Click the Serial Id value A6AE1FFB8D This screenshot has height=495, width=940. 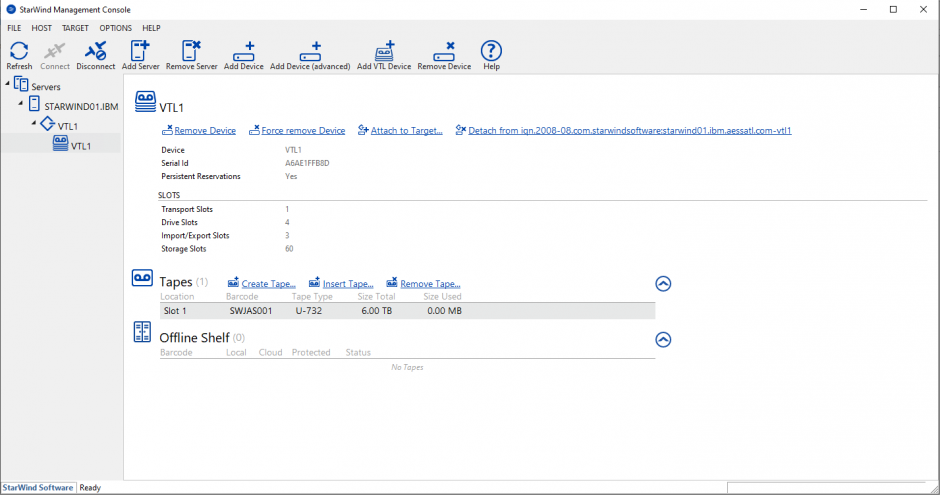pos(307,163)
